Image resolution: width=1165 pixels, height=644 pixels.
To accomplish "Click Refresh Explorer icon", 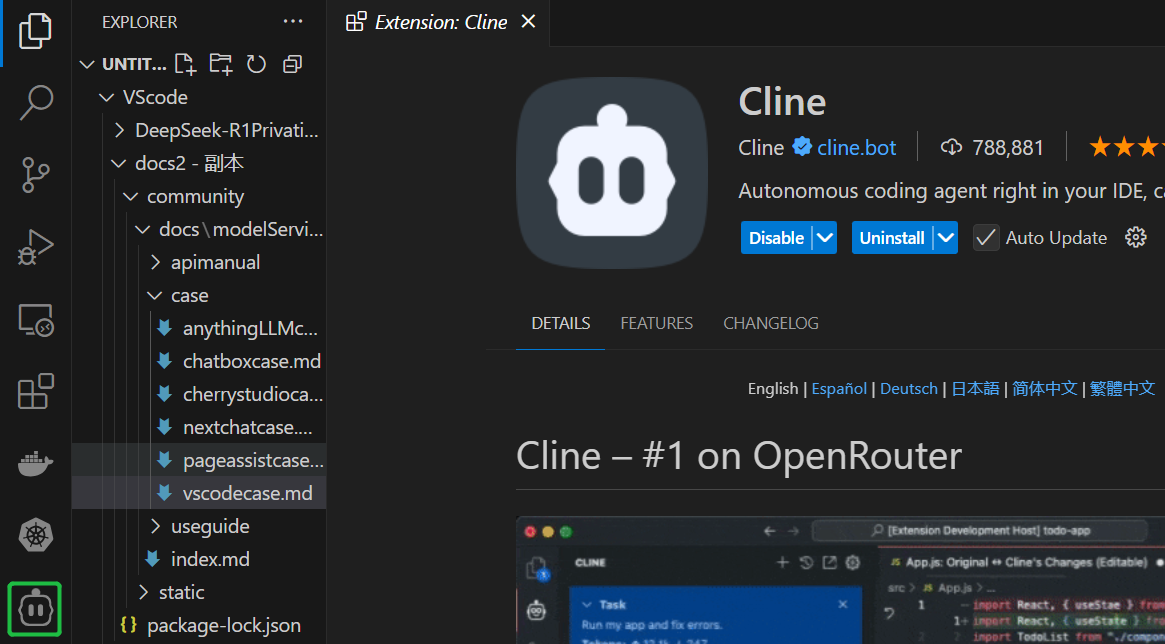I will tap(257, 64).
